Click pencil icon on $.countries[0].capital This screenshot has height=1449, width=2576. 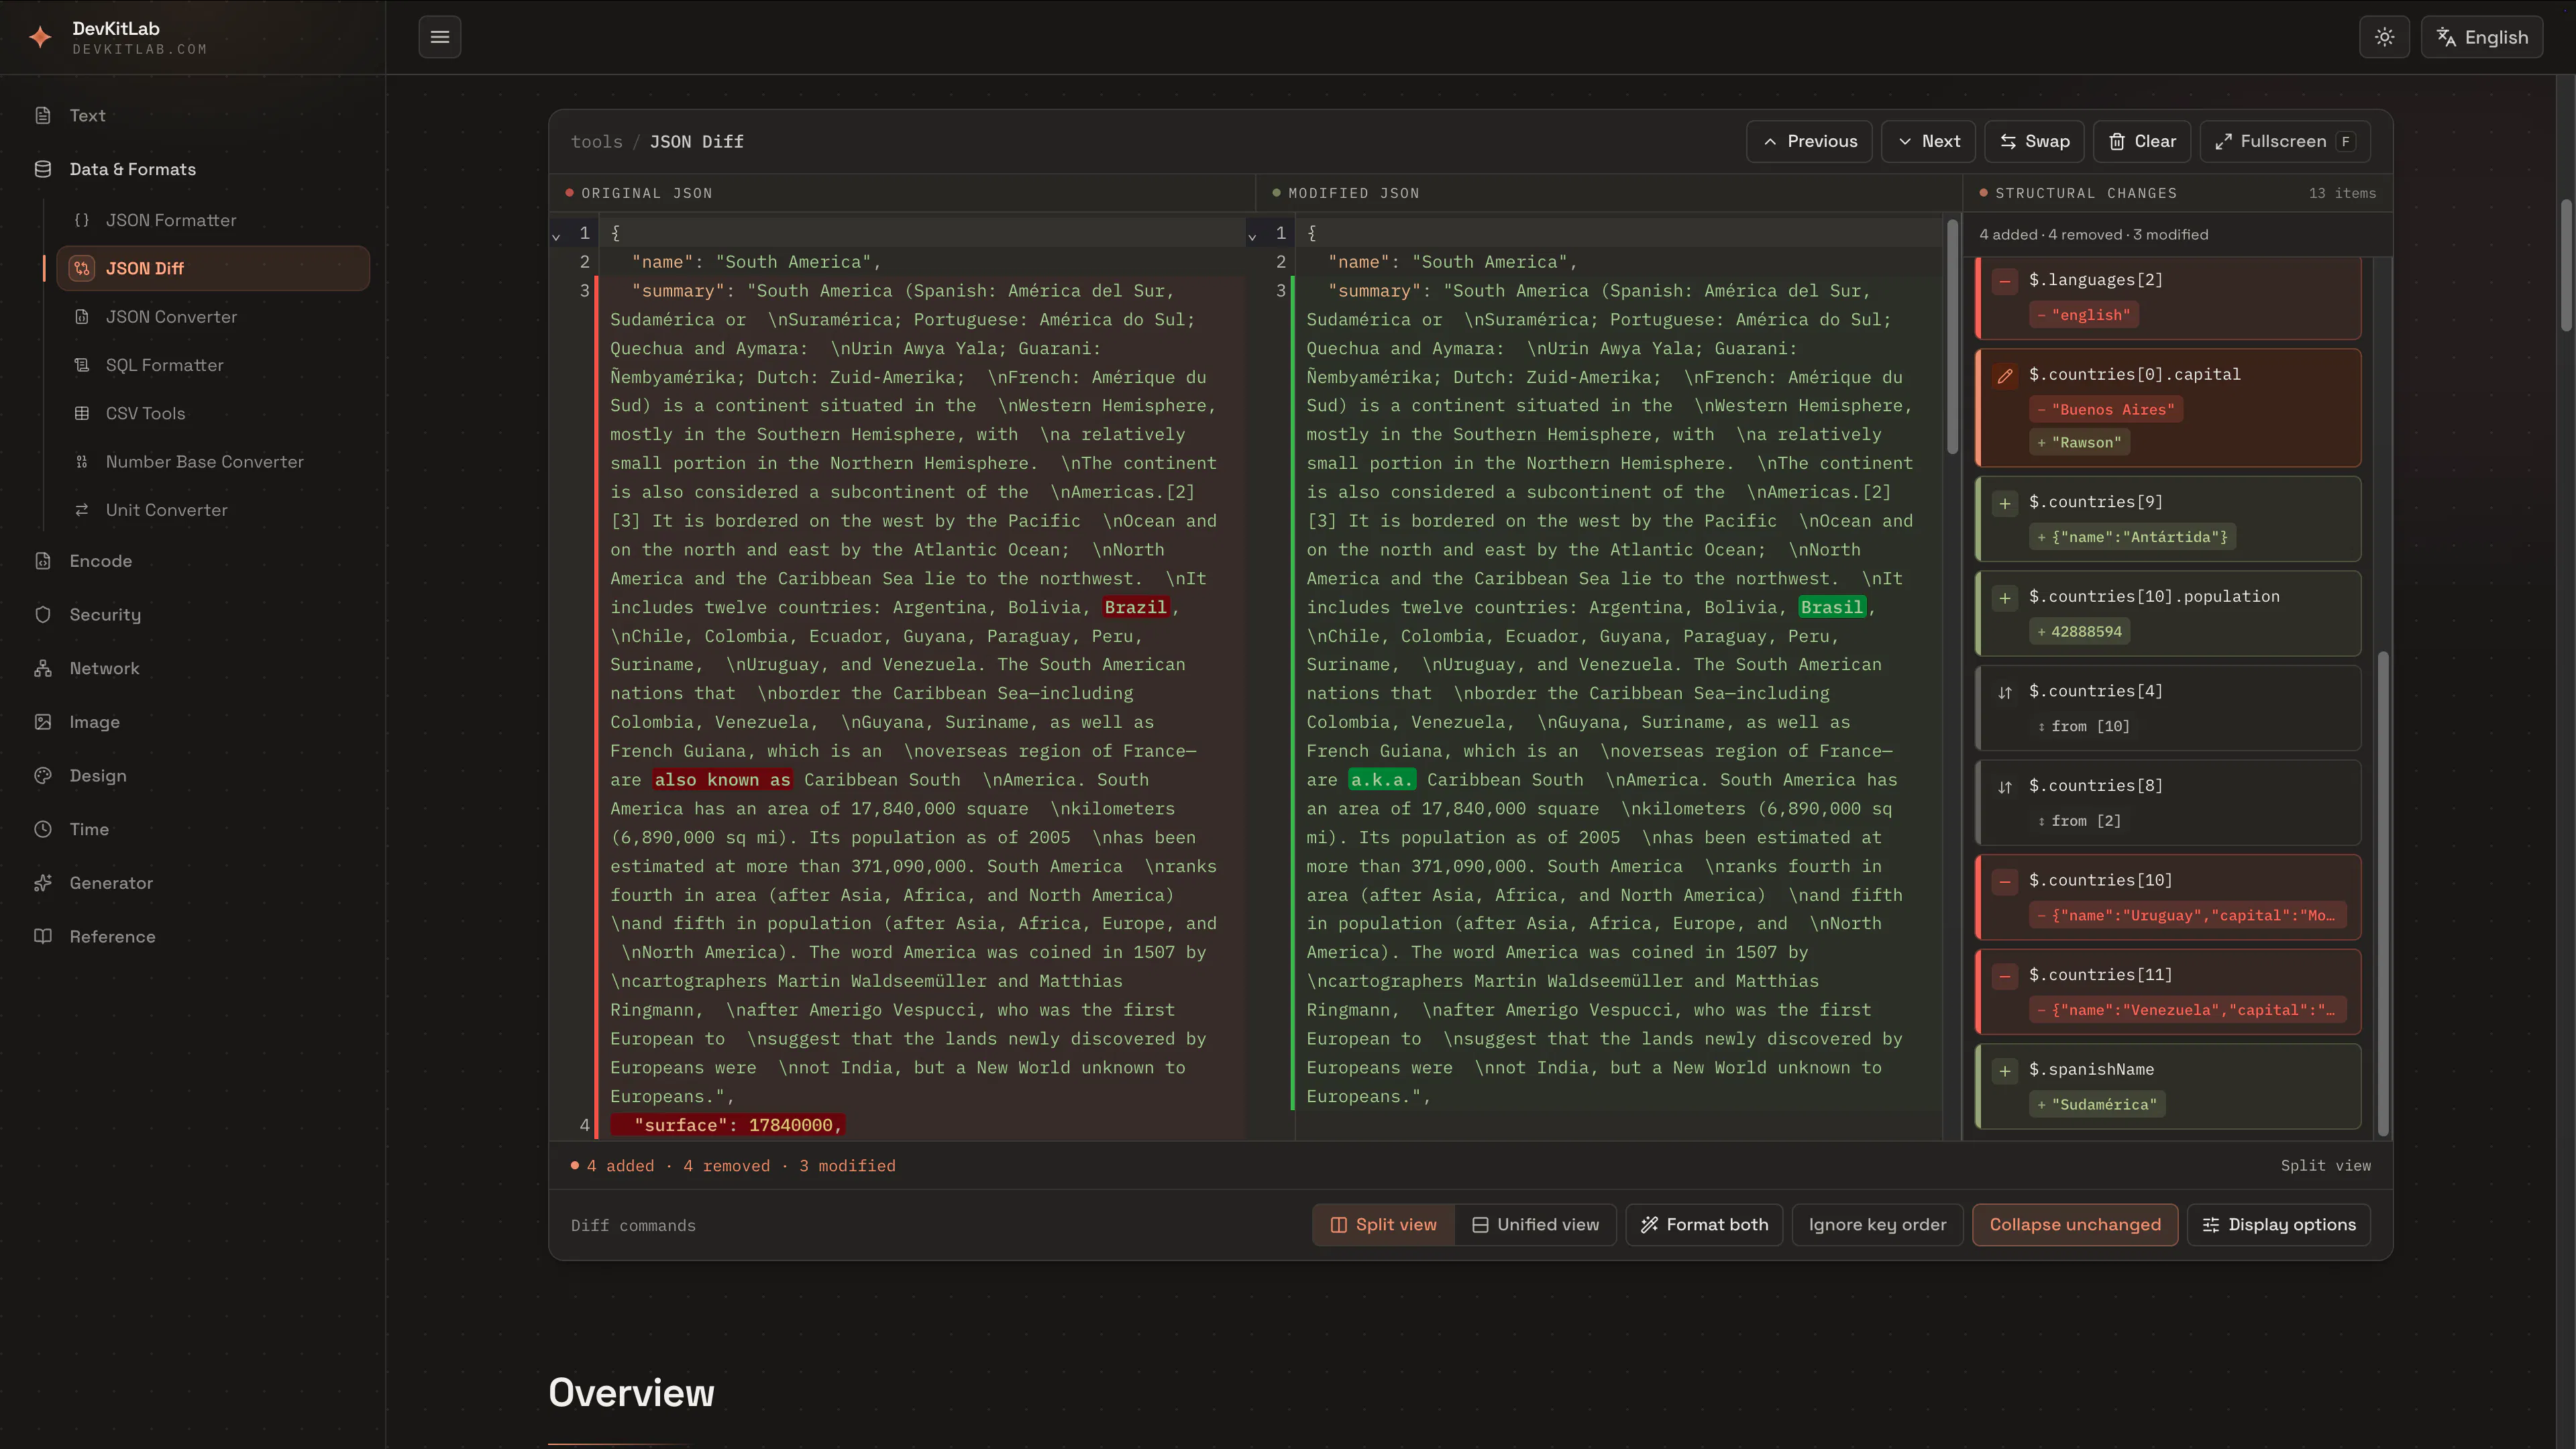(x=2005, y=376)
